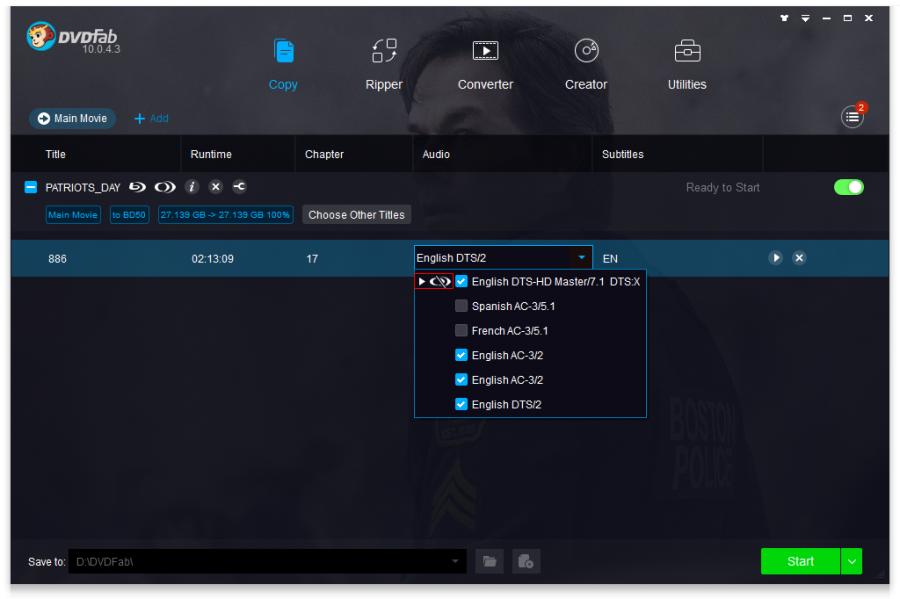Click the Blu-ray disc icon beside PATRIOTS_DAY
The image size is (900, 599).
pyautogui.click(x=137, y=187)
